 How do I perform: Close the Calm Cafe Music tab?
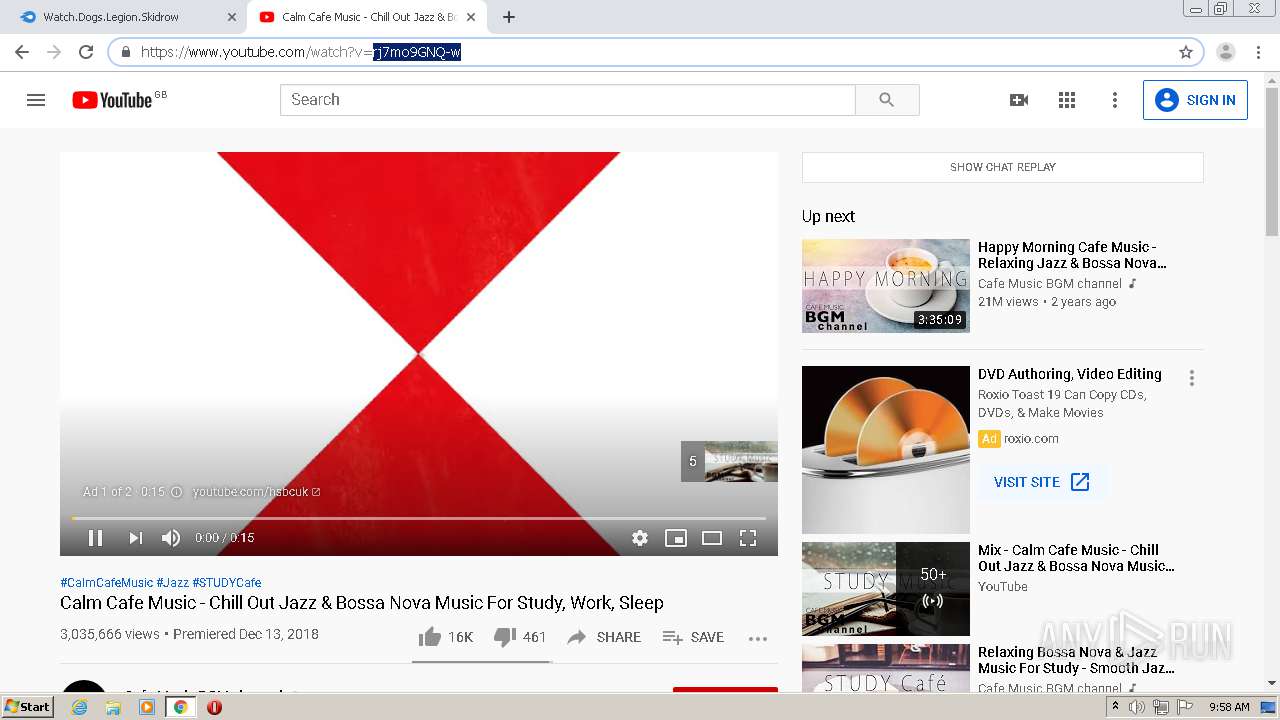471,17
